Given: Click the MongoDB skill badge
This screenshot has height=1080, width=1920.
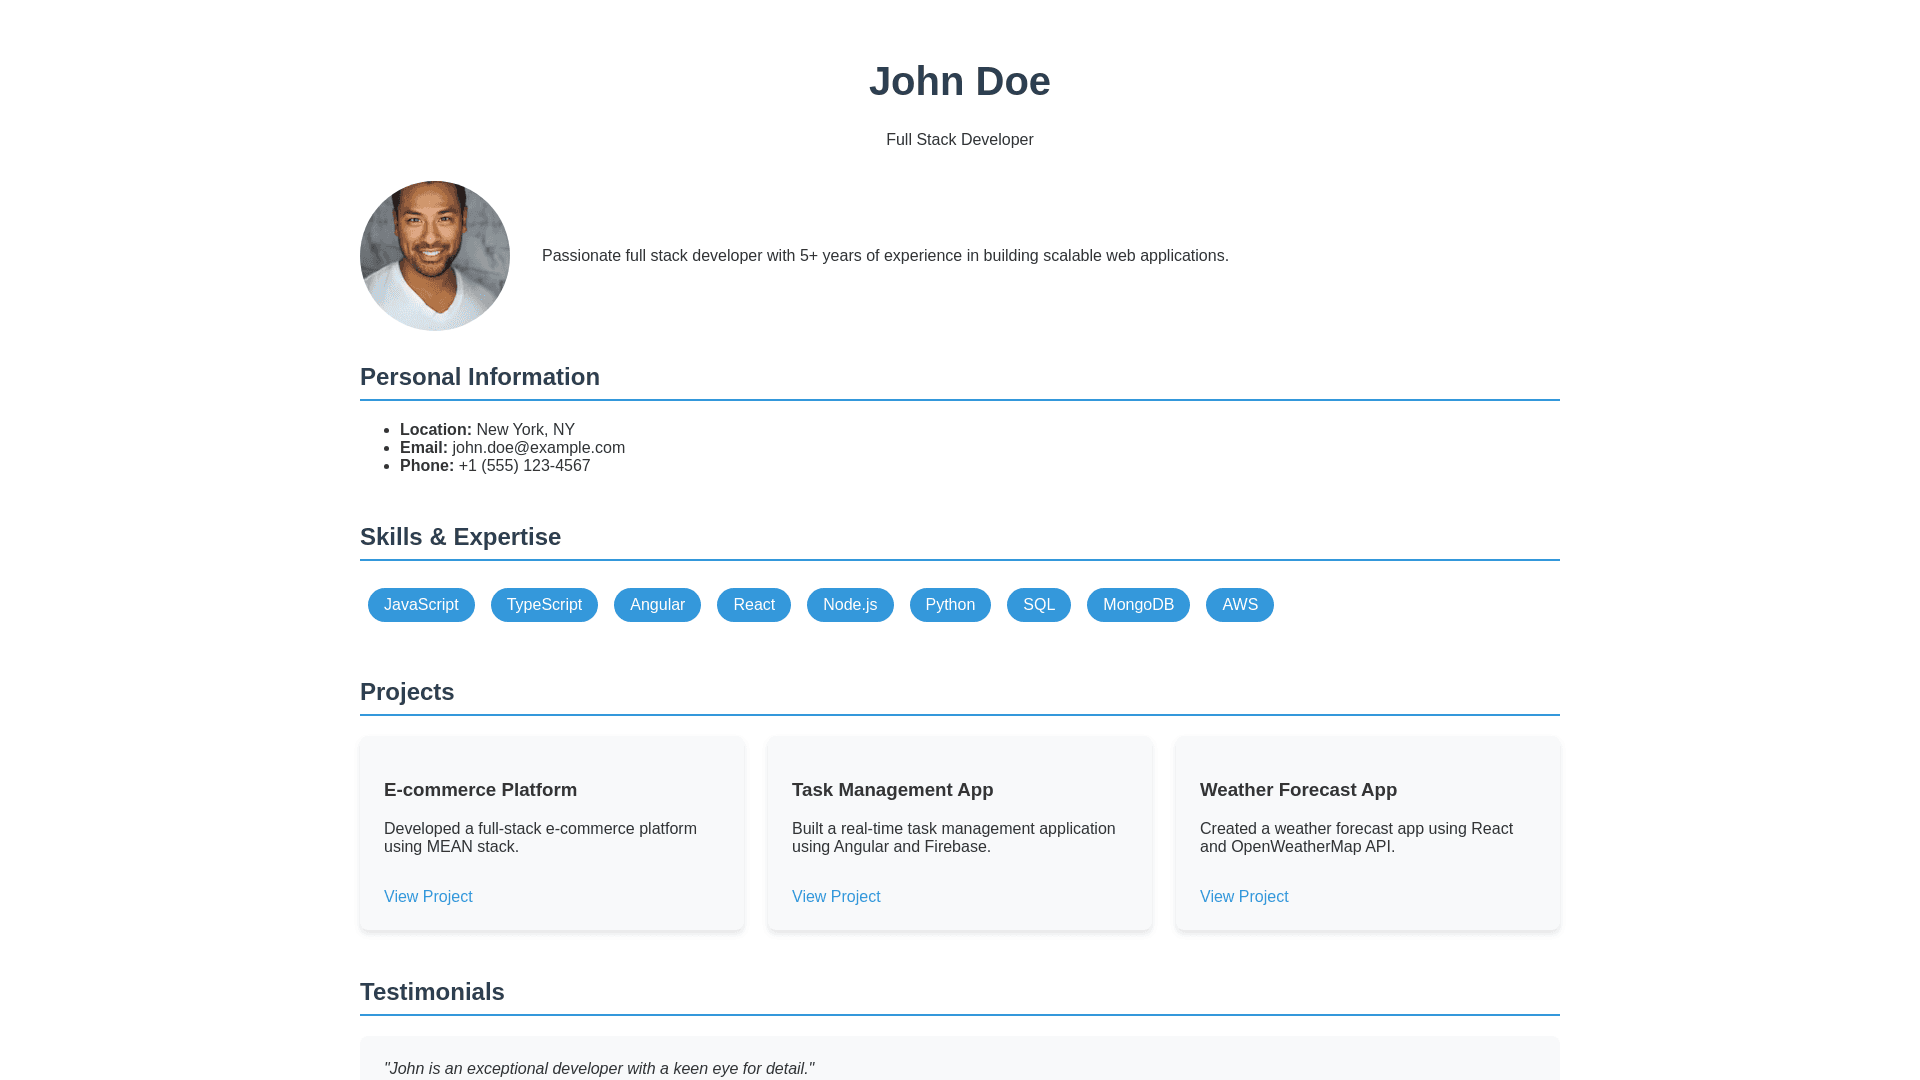Looking at the screenshot, I should pyautogui.click(x=1138, y=605).
